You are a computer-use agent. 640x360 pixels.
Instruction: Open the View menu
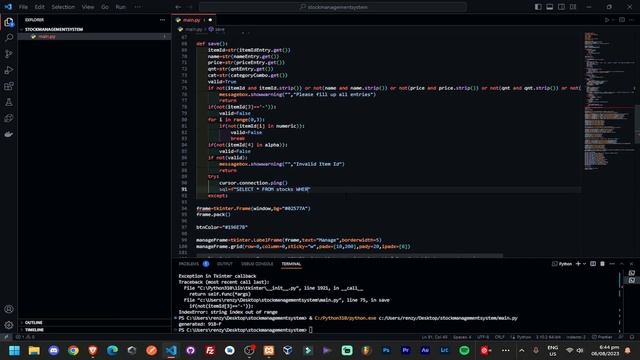click(x=87, y=7)
